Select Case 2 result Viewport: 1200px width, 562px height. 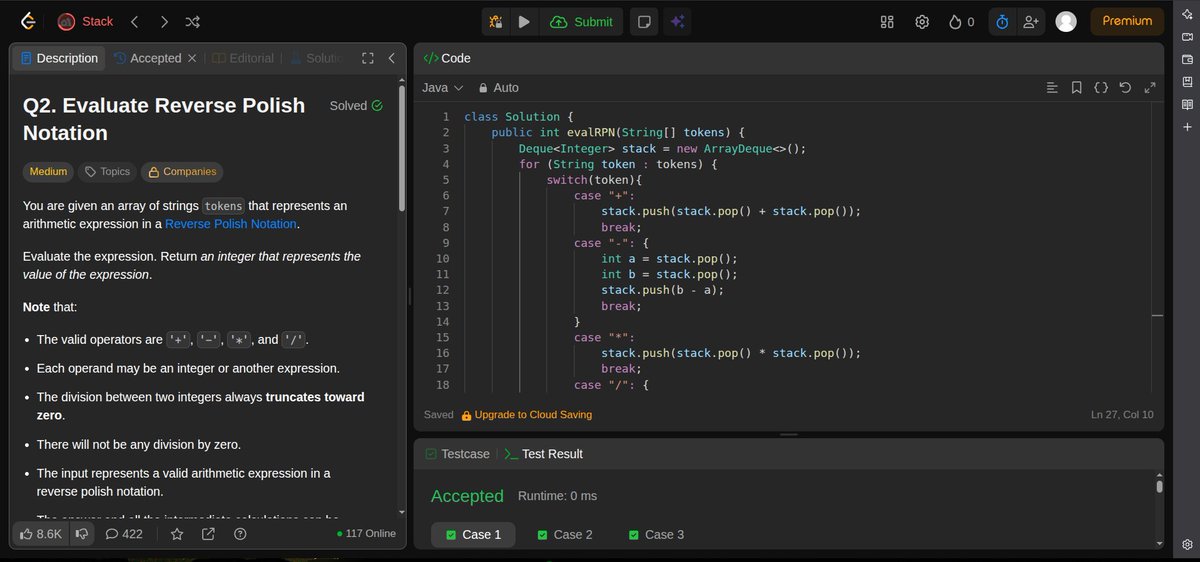[x=565, y=535]
